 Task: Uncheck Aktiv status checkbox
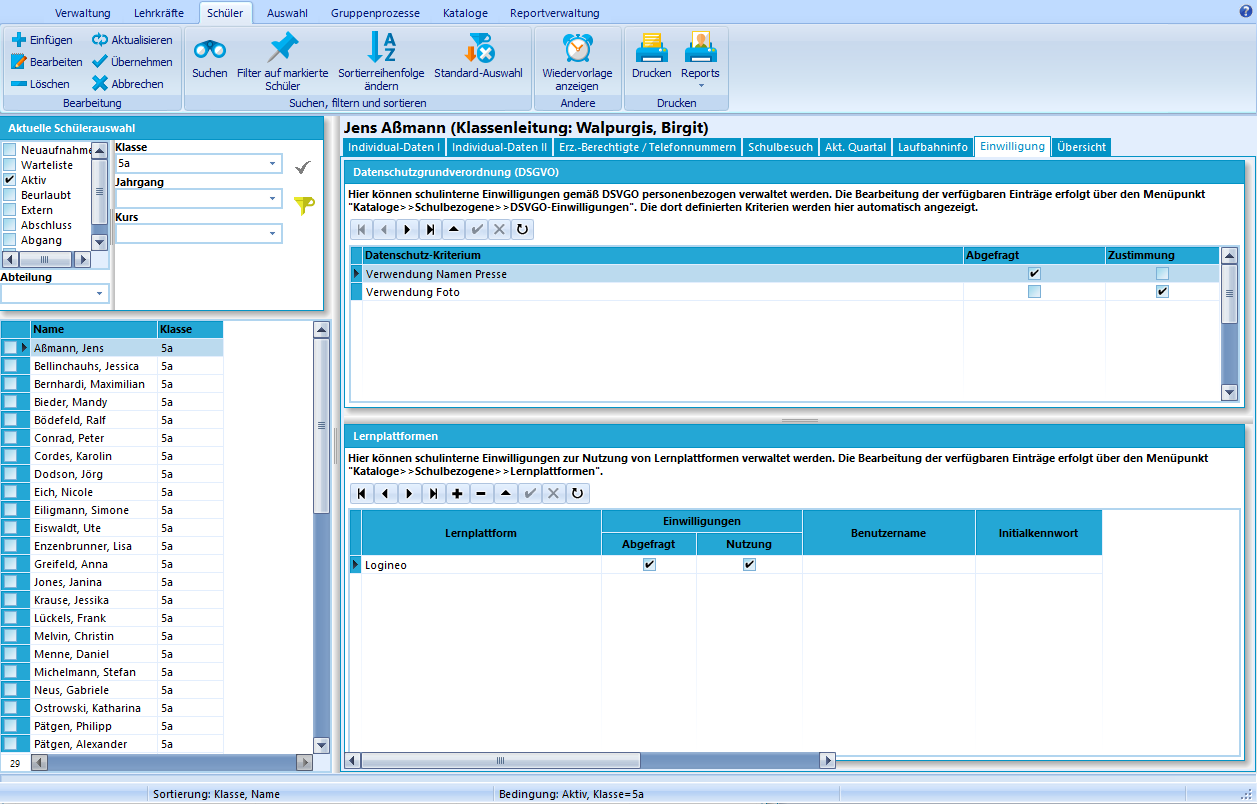9,180
